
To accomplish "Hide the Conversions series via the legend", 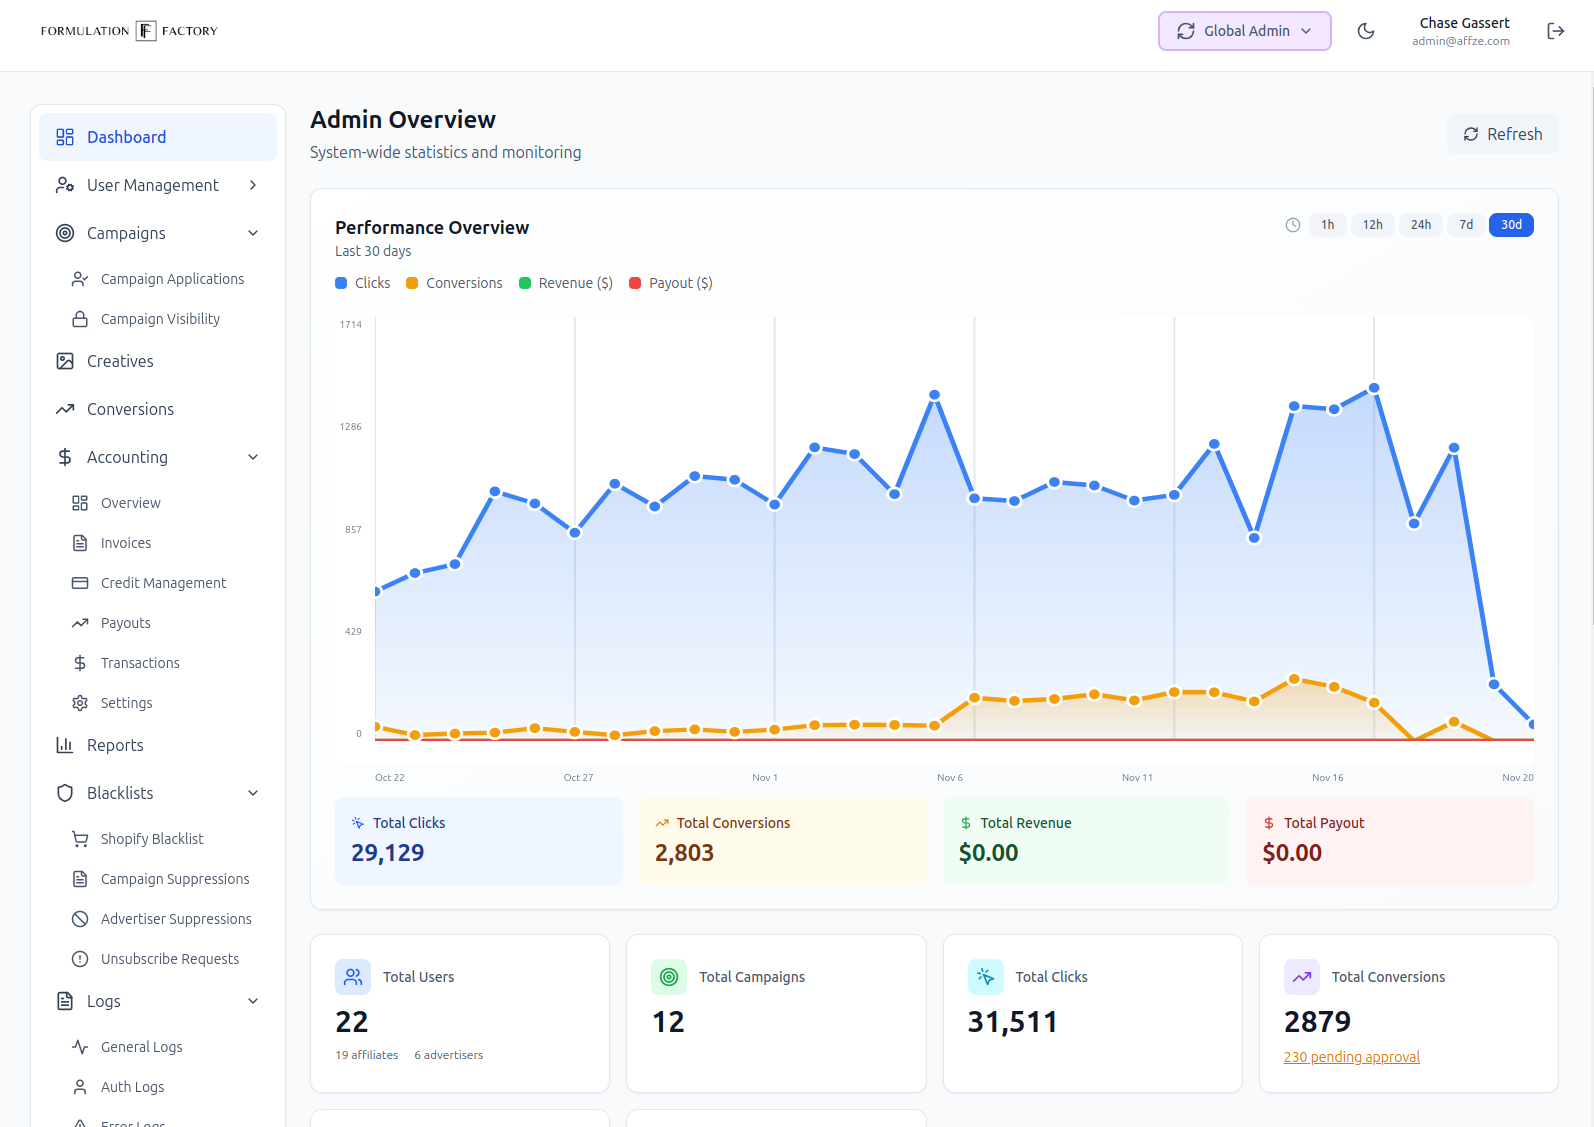I will (454, 283).
